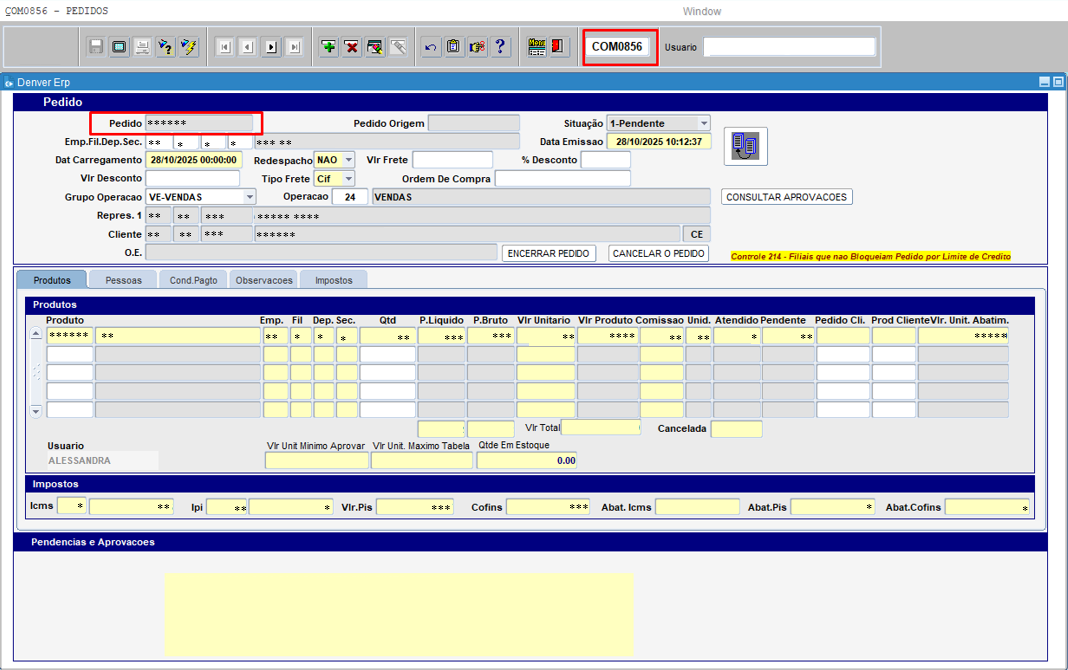The image size is (1068, 670).
Task: Open the Impostos tab
Action: pos(334,280)
